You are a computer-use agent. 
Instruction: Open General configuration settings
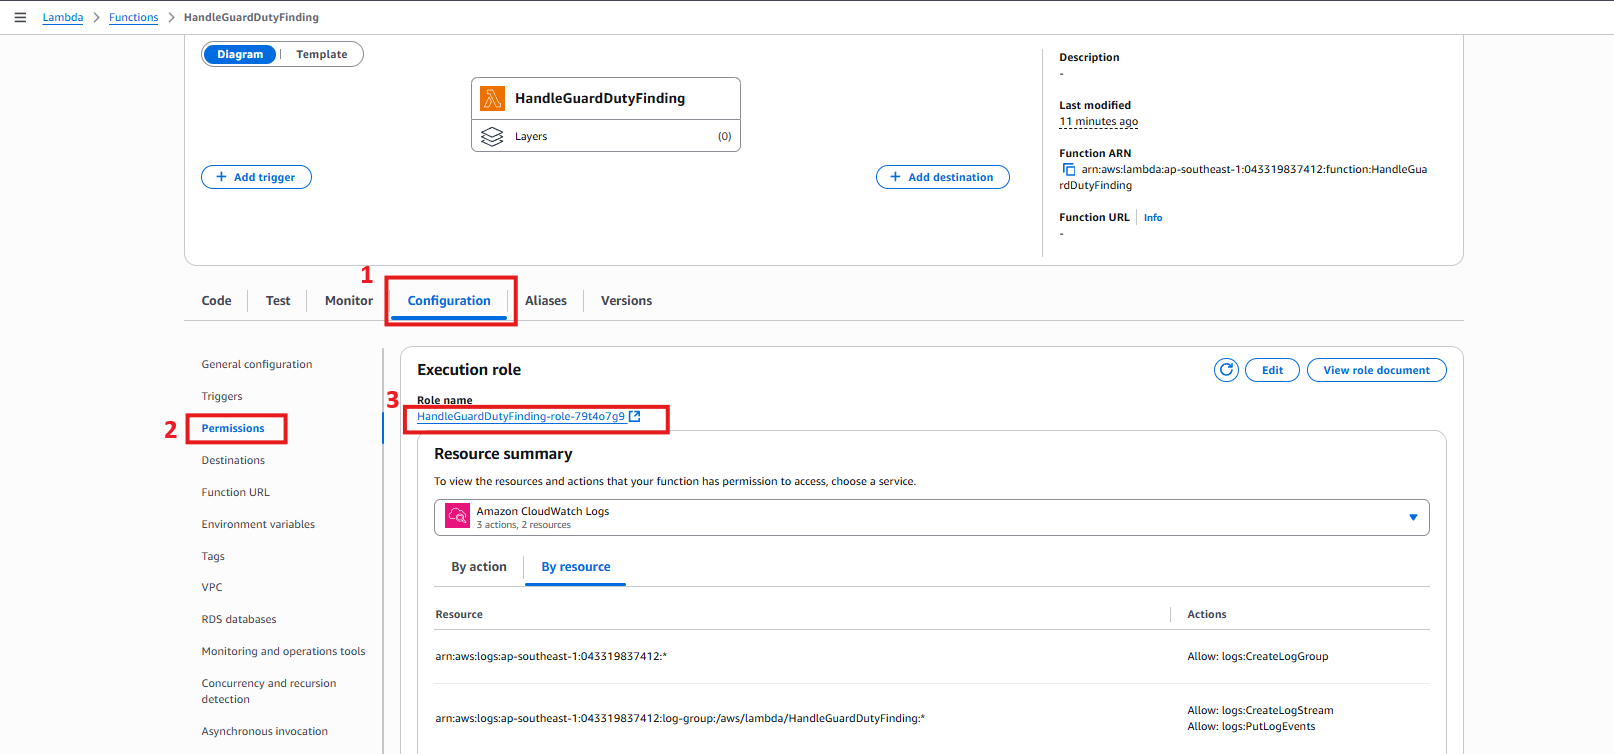pos(257,364)
